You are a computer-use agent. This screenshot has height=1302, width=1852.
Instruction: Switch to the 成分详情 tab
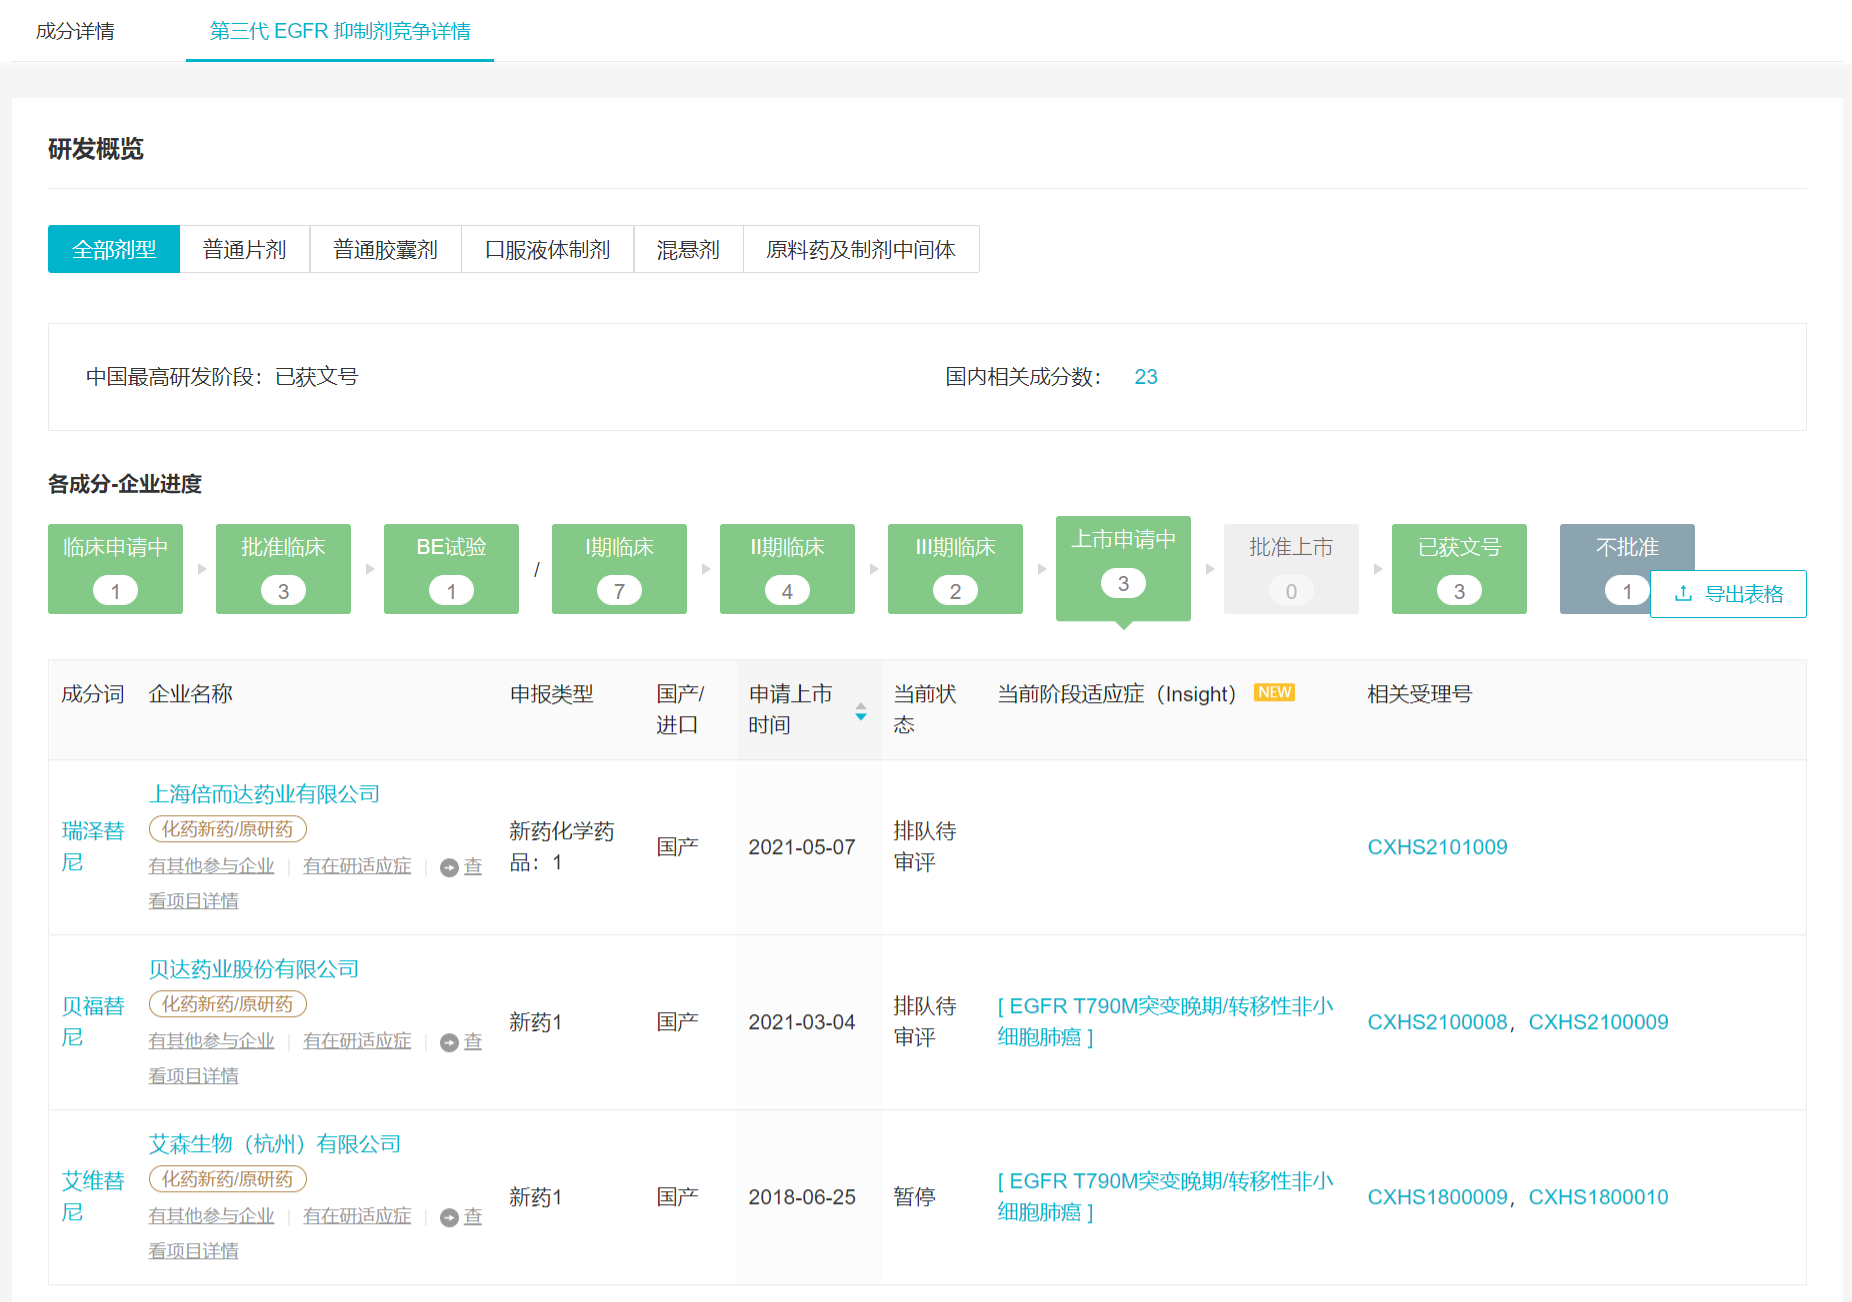[x=75, y=31]
